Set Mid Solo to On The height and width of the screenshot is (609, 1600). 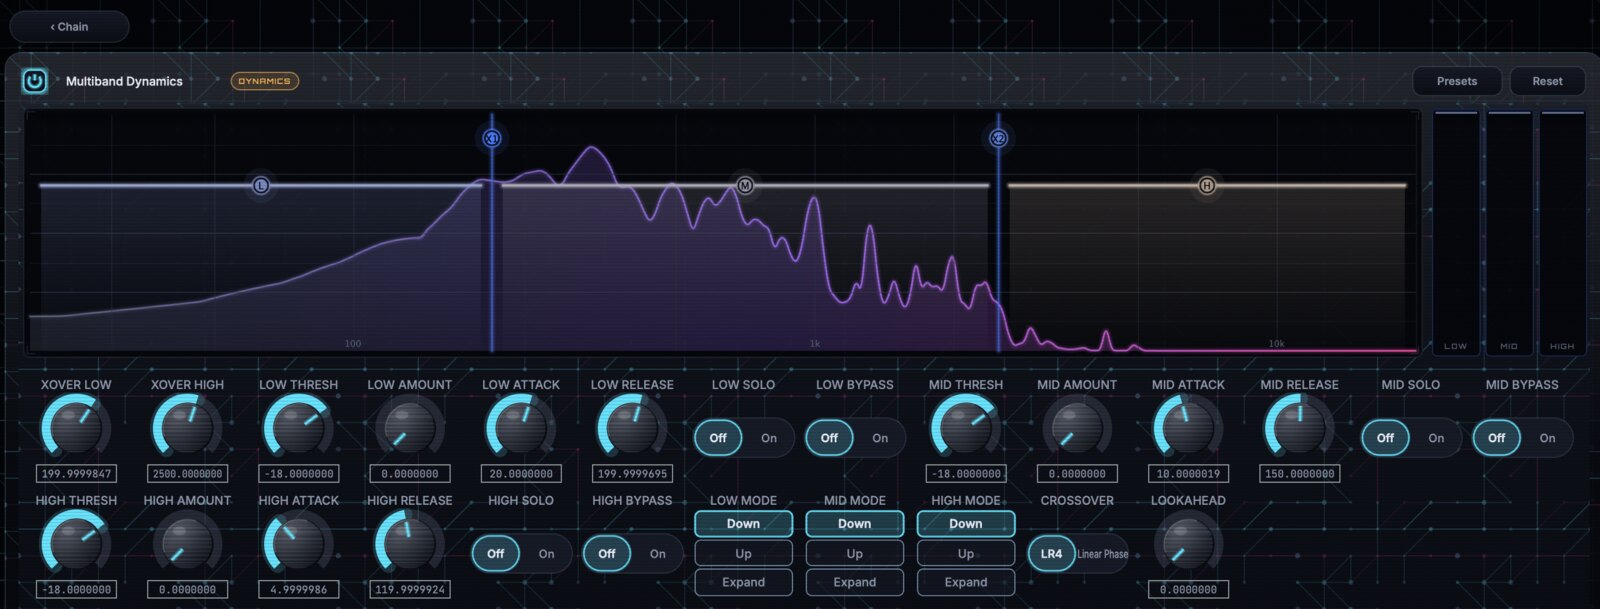(x=1436, y=438)
